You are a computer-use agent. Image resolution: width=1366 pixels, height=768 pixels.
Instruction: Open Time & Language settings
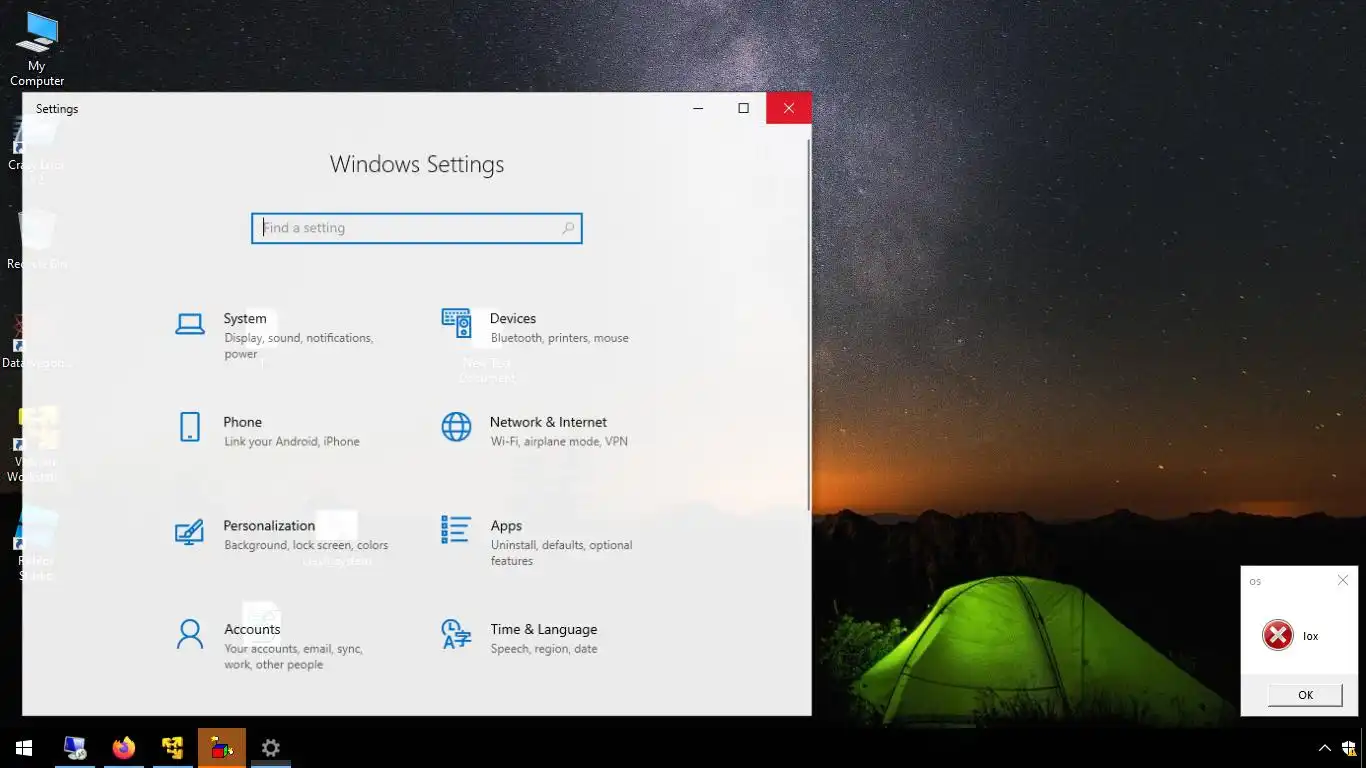pos(547,638)
